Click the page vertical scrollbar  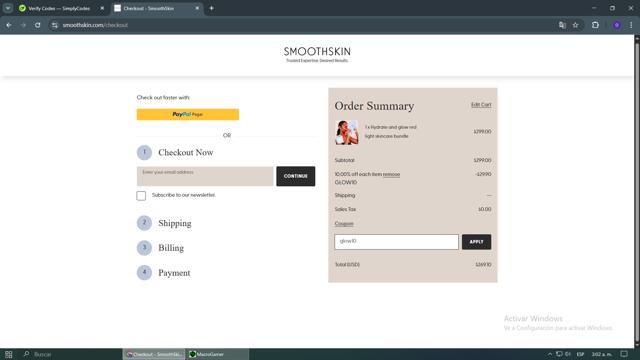point(637,191)
